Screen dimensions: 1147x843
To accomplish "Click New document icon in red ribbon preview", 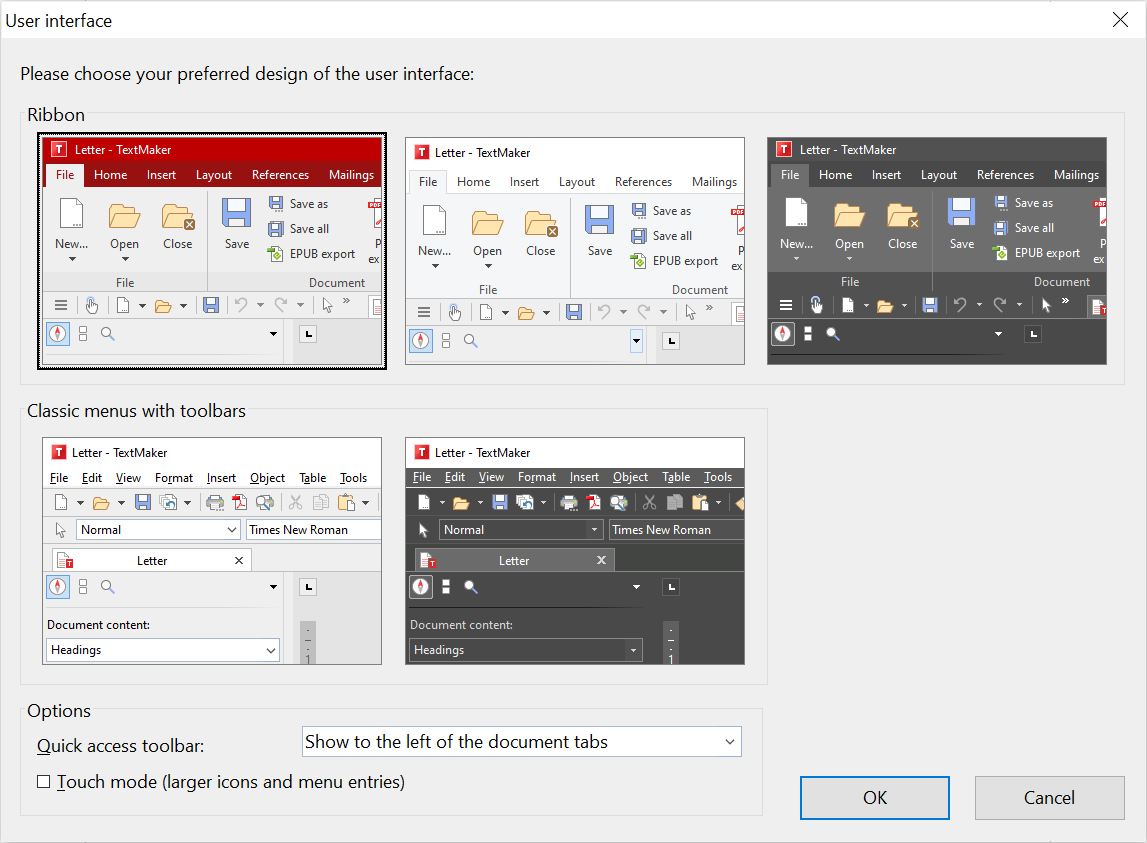I will (72, 214).
